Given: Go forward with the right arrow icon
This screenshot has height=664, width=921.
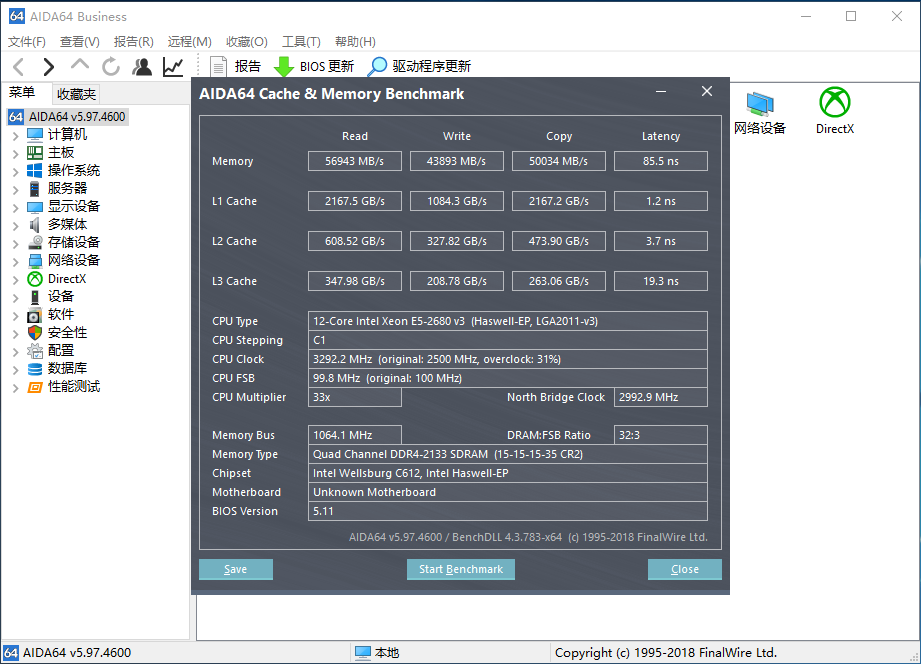Looking at the screenshot, I should click(49, 66).
